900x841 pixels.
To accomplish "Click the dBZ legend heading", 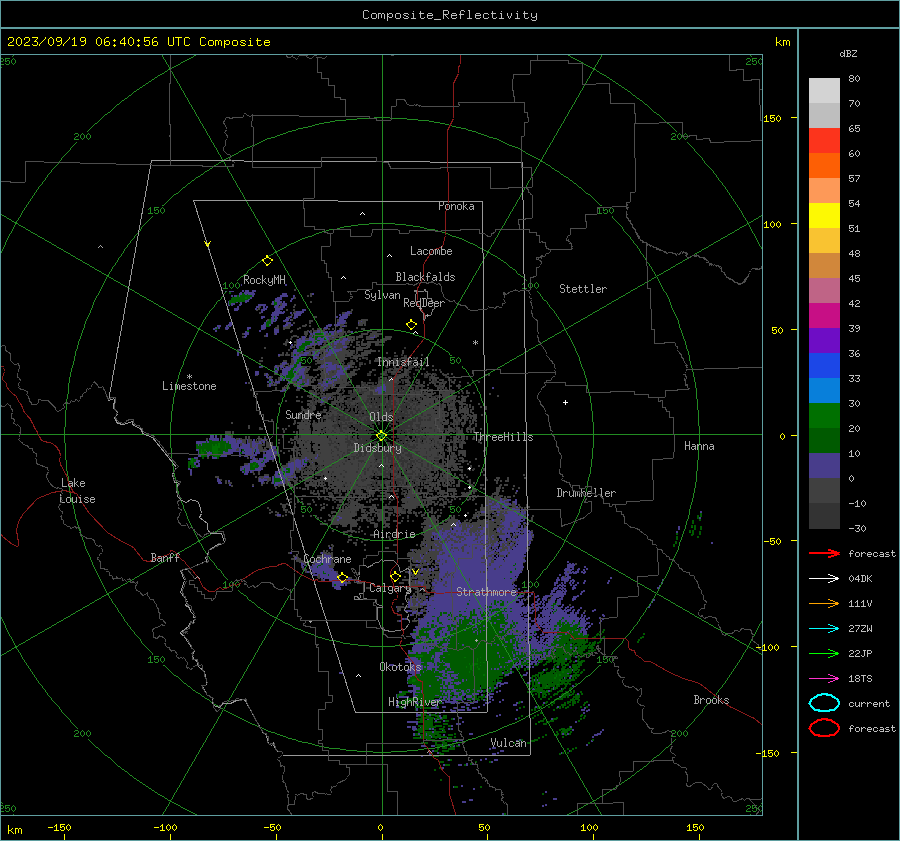I will 848,53.
